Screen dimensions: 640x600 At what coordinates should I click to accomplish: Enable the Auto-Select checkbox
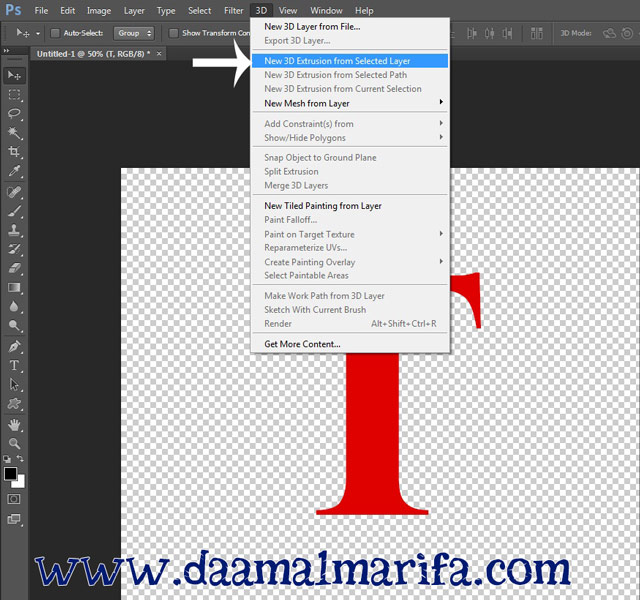coord(55,33)
